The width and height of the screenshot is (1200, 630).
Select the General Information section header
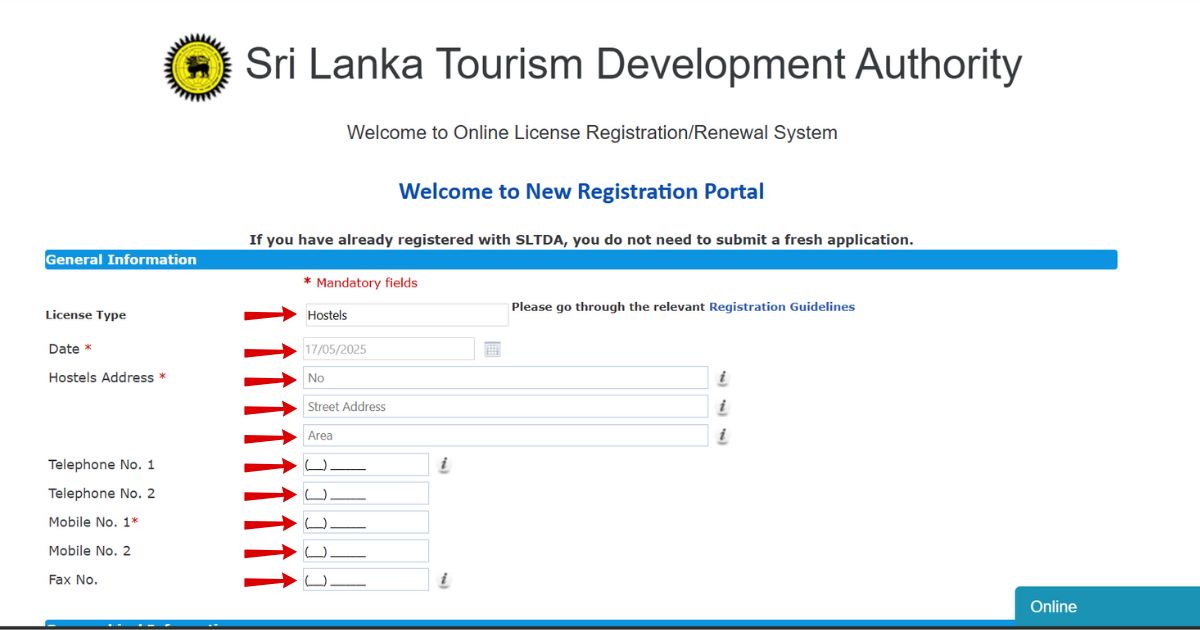[121, 259]
